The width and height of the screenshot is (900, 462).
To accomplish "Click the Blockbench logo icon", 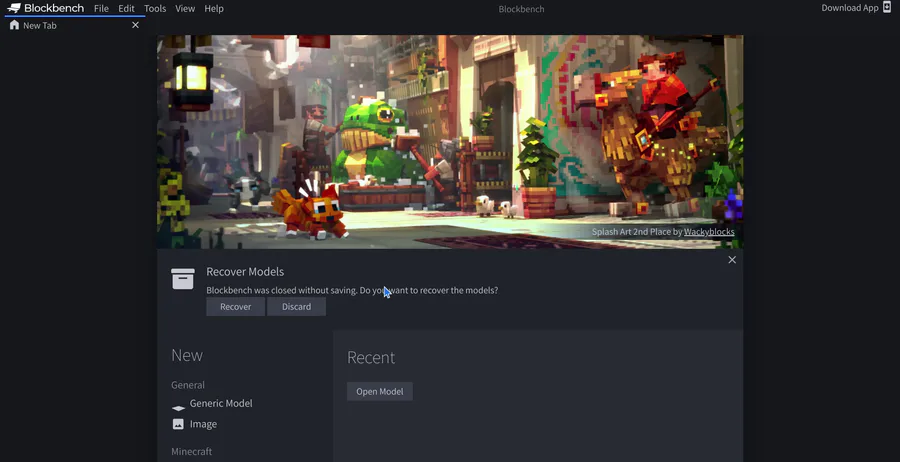I will click(14, 8).
